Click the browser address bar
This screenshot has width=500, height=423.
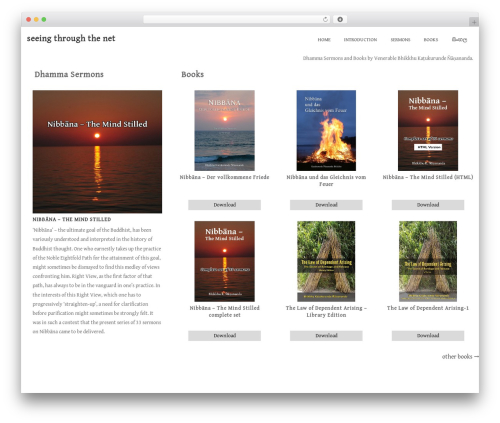click(x=236, y=19)
